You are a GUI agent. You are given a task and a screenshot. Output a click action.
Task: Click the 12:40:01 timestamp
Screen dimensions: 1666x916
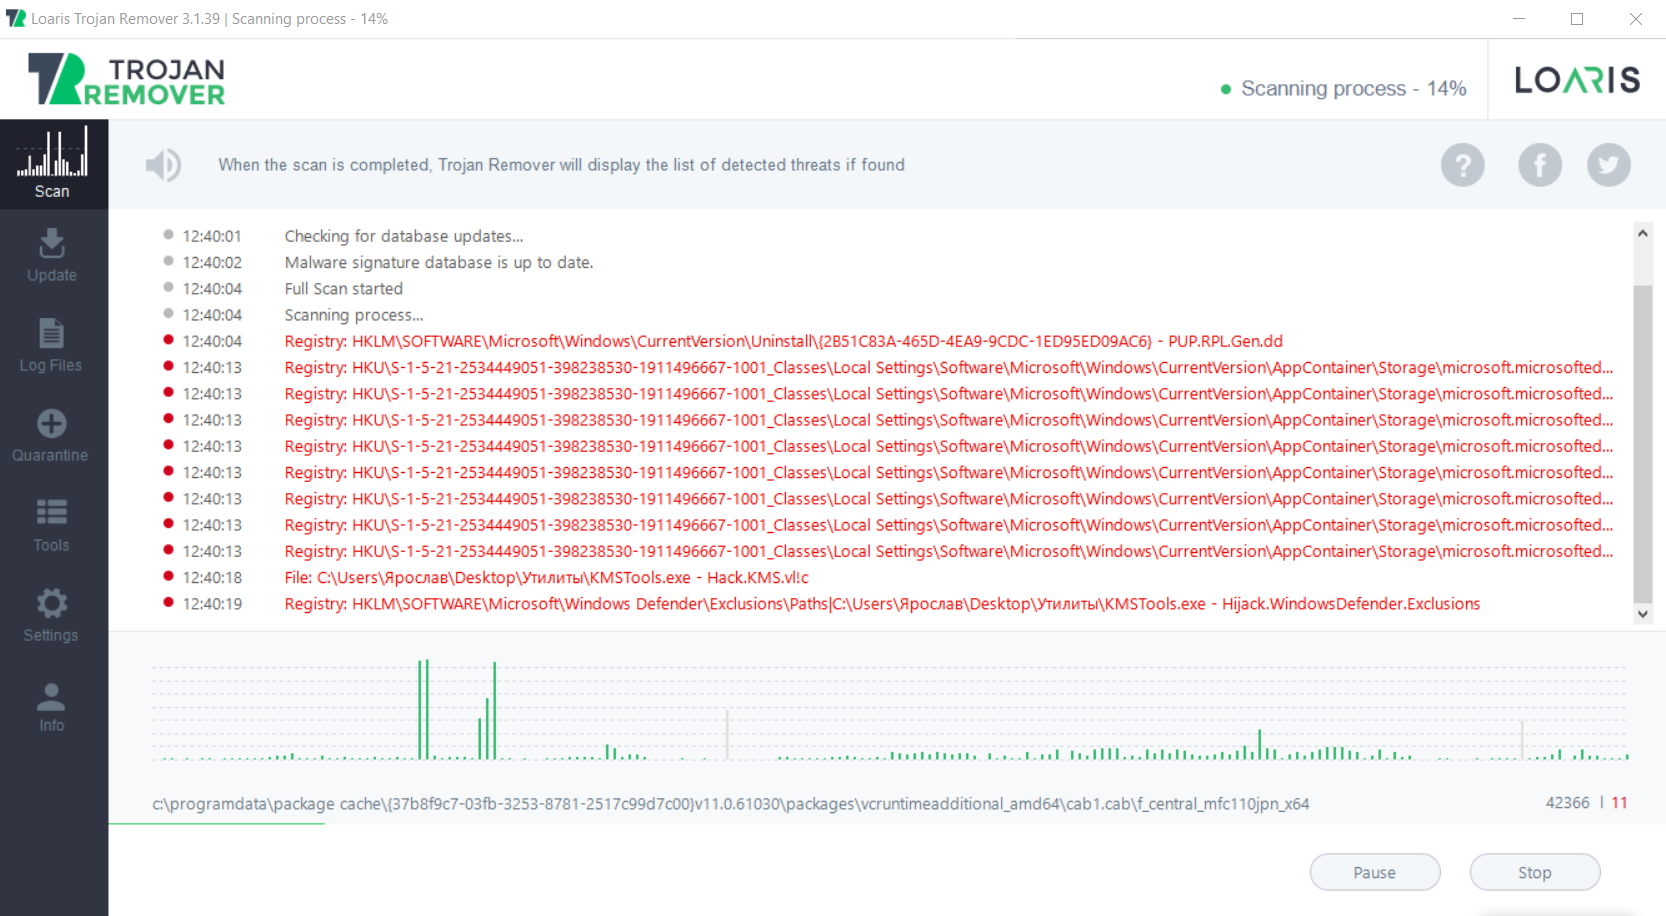(x=212, y=236)
